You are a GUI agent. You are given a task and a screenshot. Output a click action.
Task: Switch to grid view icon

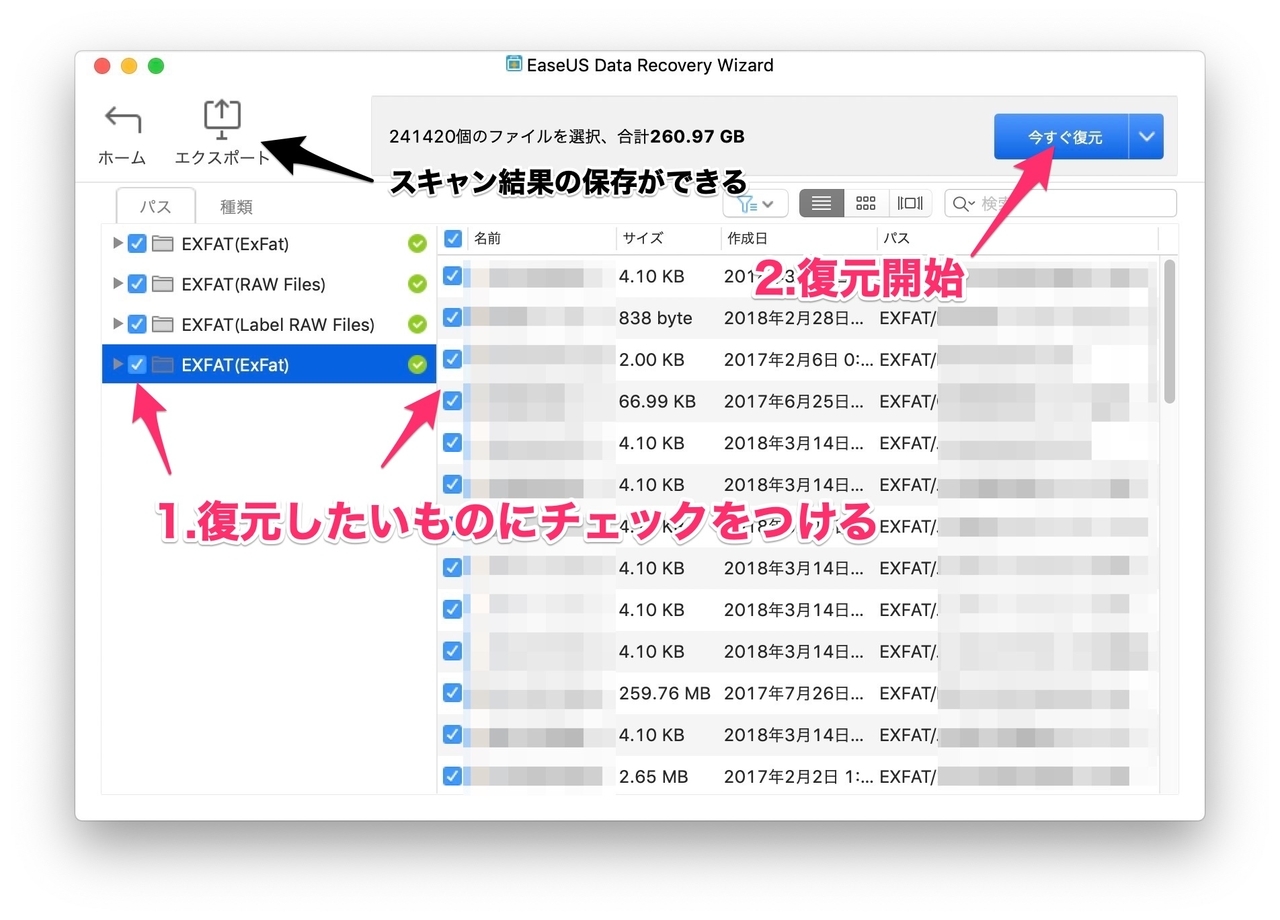pos(866,203)
